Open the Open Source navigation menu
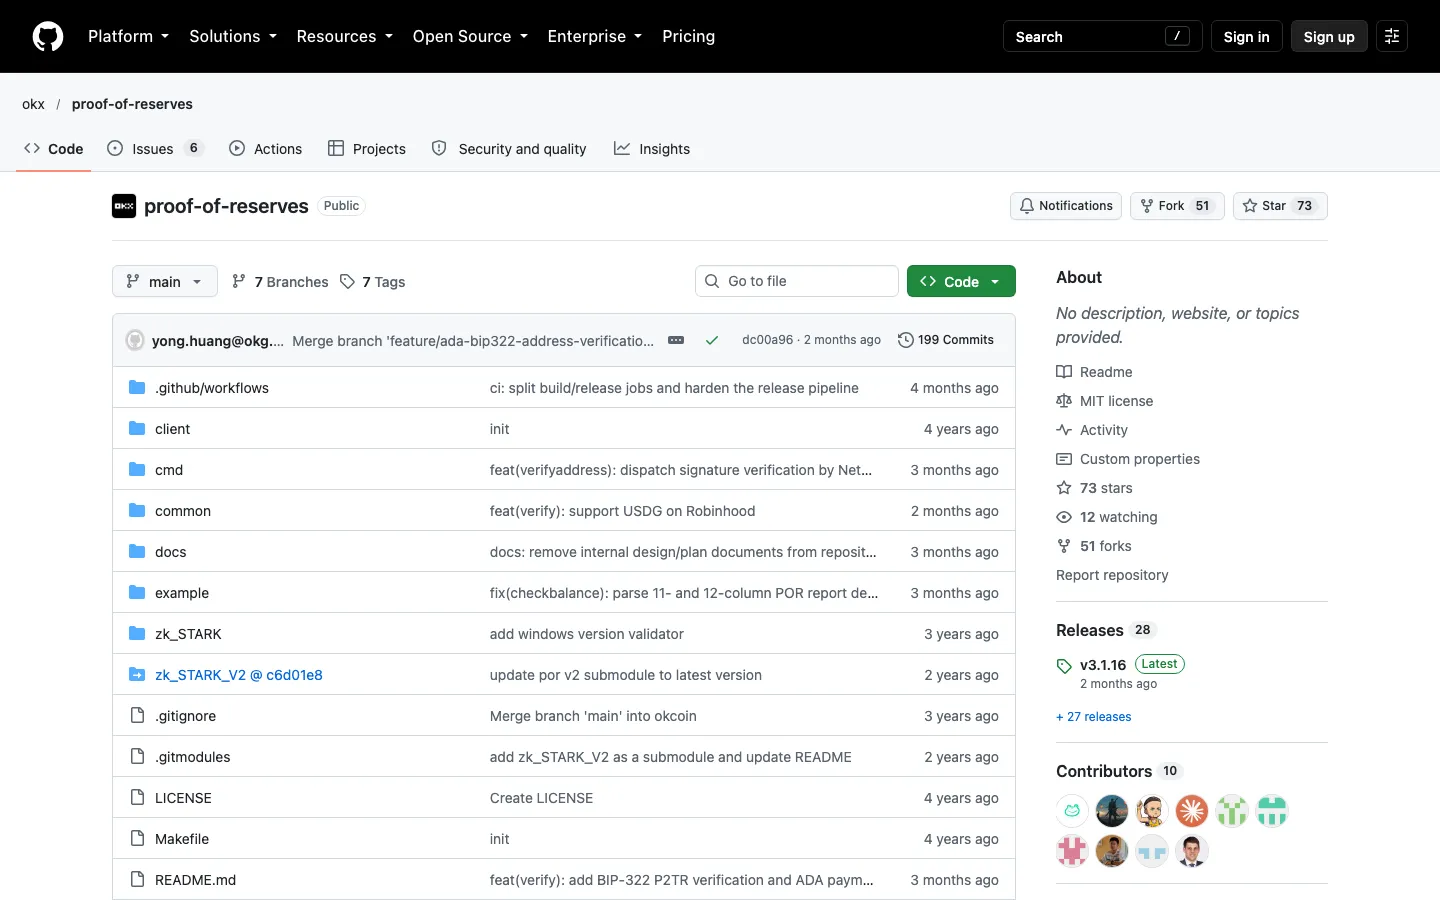This screenshot has height=900, width=1440. click(x=470, y=36)
